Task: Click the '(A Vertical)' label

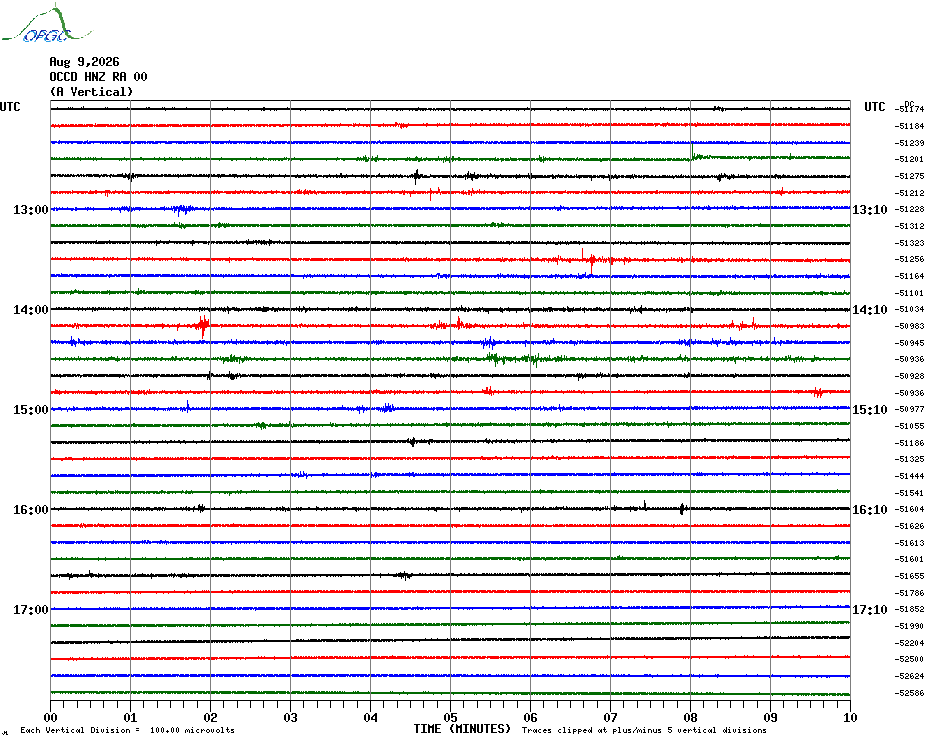Action: point(91,91)
